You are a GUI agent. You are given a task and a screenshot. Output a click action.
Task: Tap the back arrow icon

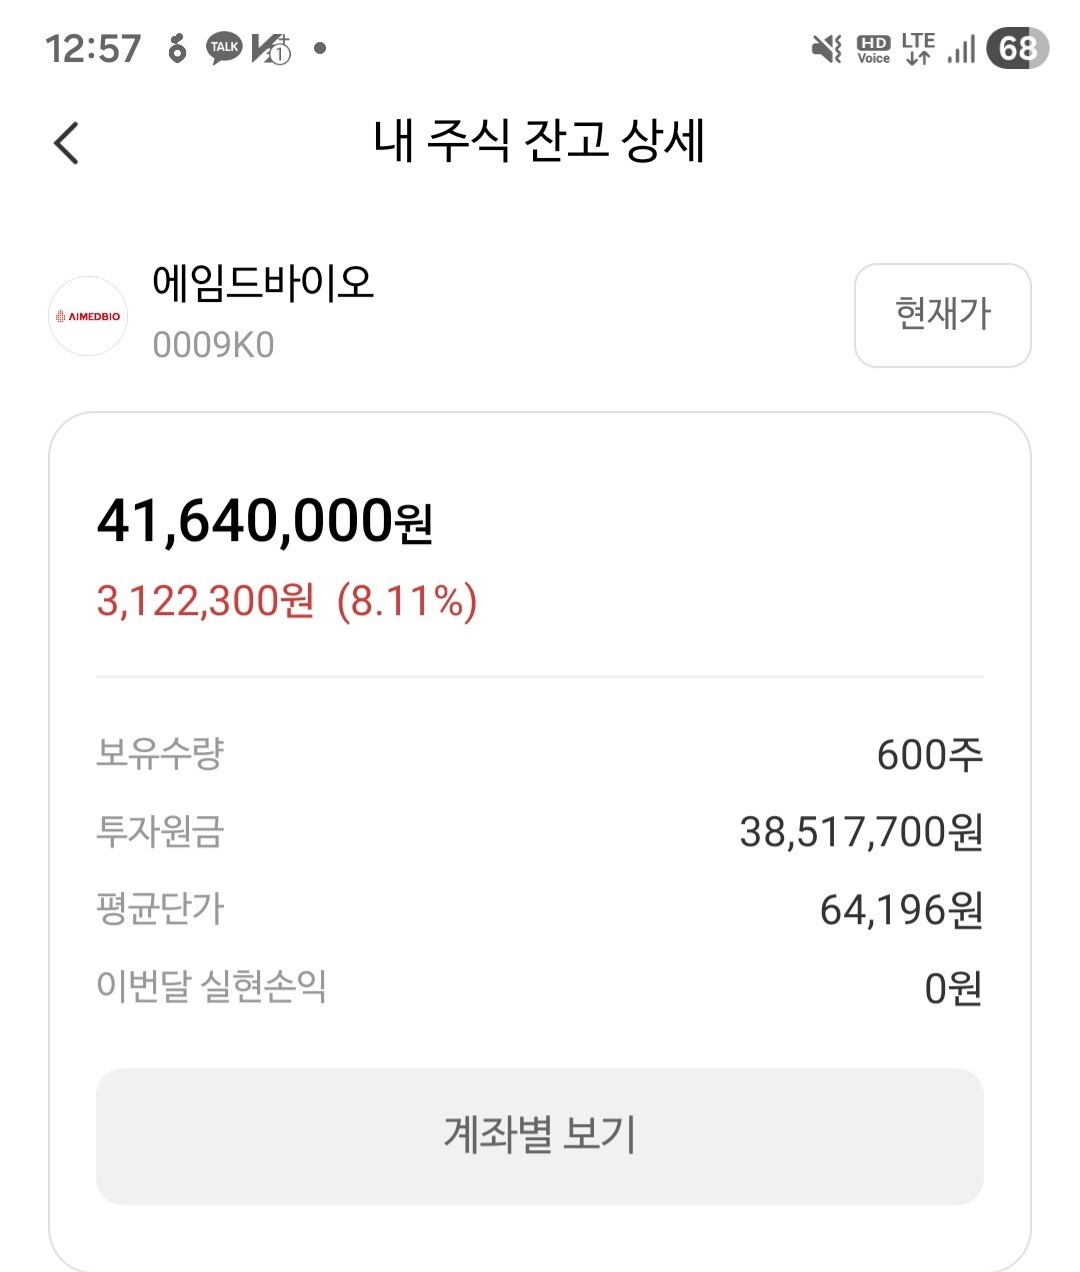(66, 143)
